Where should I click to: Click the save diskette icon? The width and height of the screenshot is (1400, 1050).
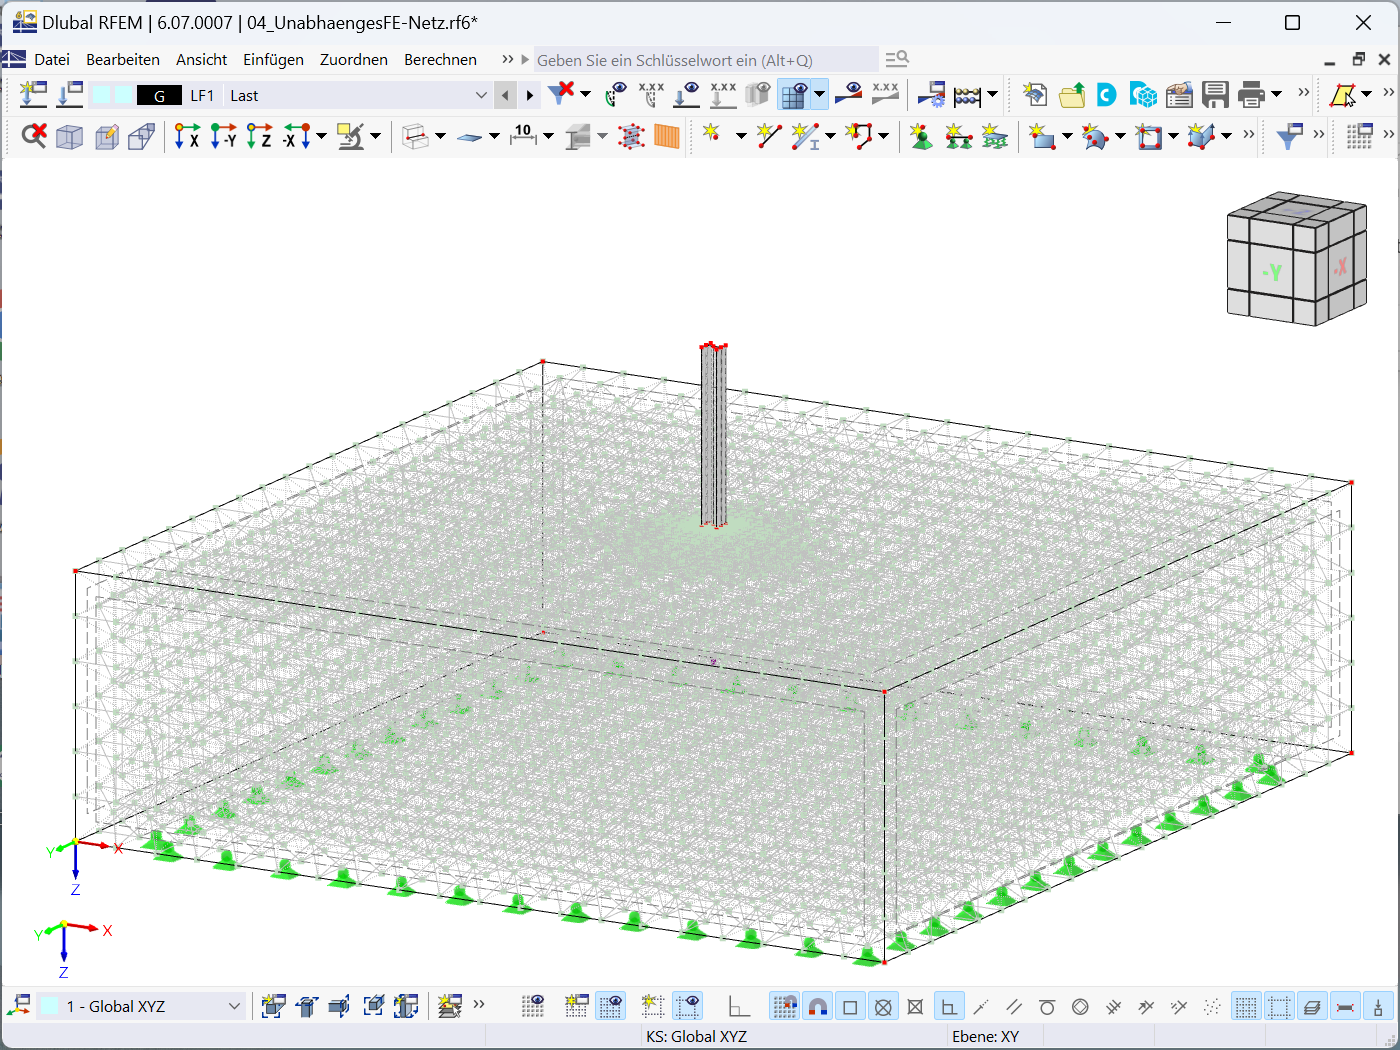pos(1215,95)
